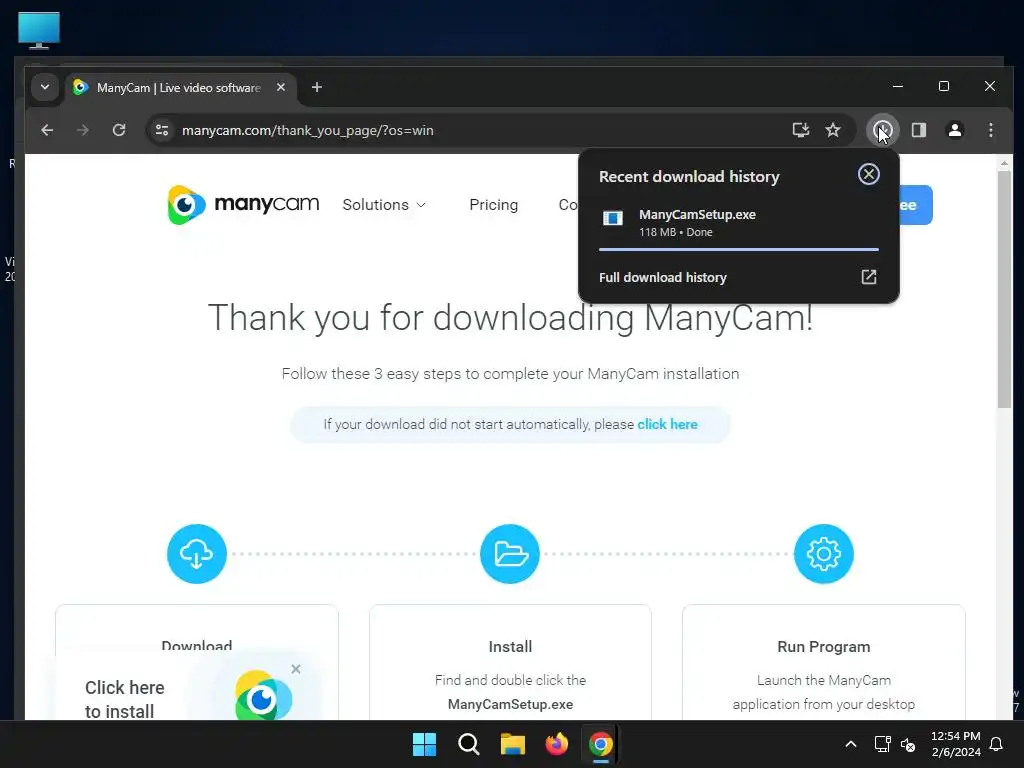
Task: Click the install app icon in address bar
Action: tap(801, 130)
